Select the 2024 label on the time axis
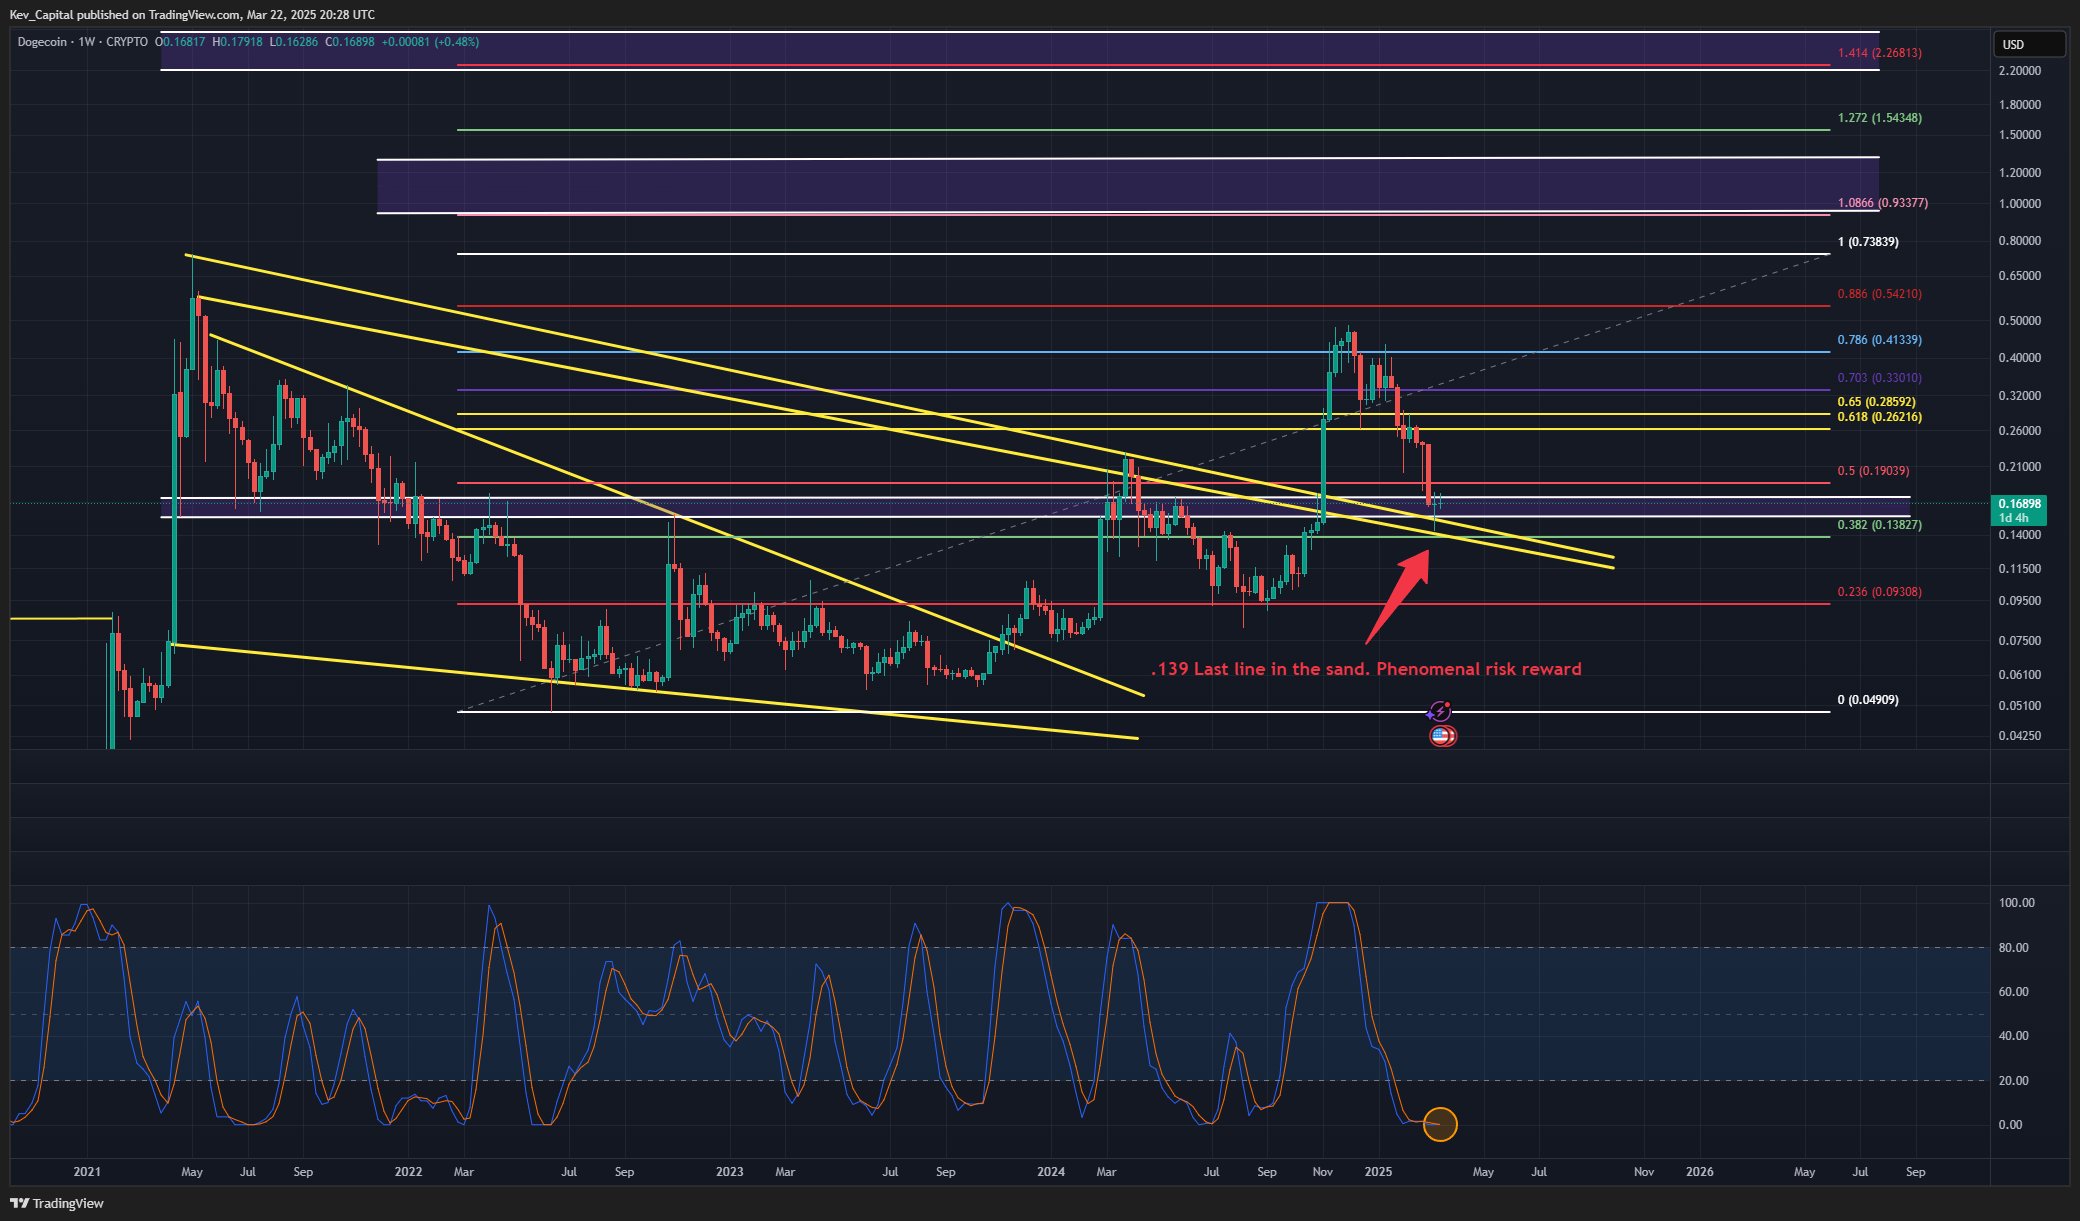The height and width of the screenshot is (1221, 2080). pos(1051,1171)
